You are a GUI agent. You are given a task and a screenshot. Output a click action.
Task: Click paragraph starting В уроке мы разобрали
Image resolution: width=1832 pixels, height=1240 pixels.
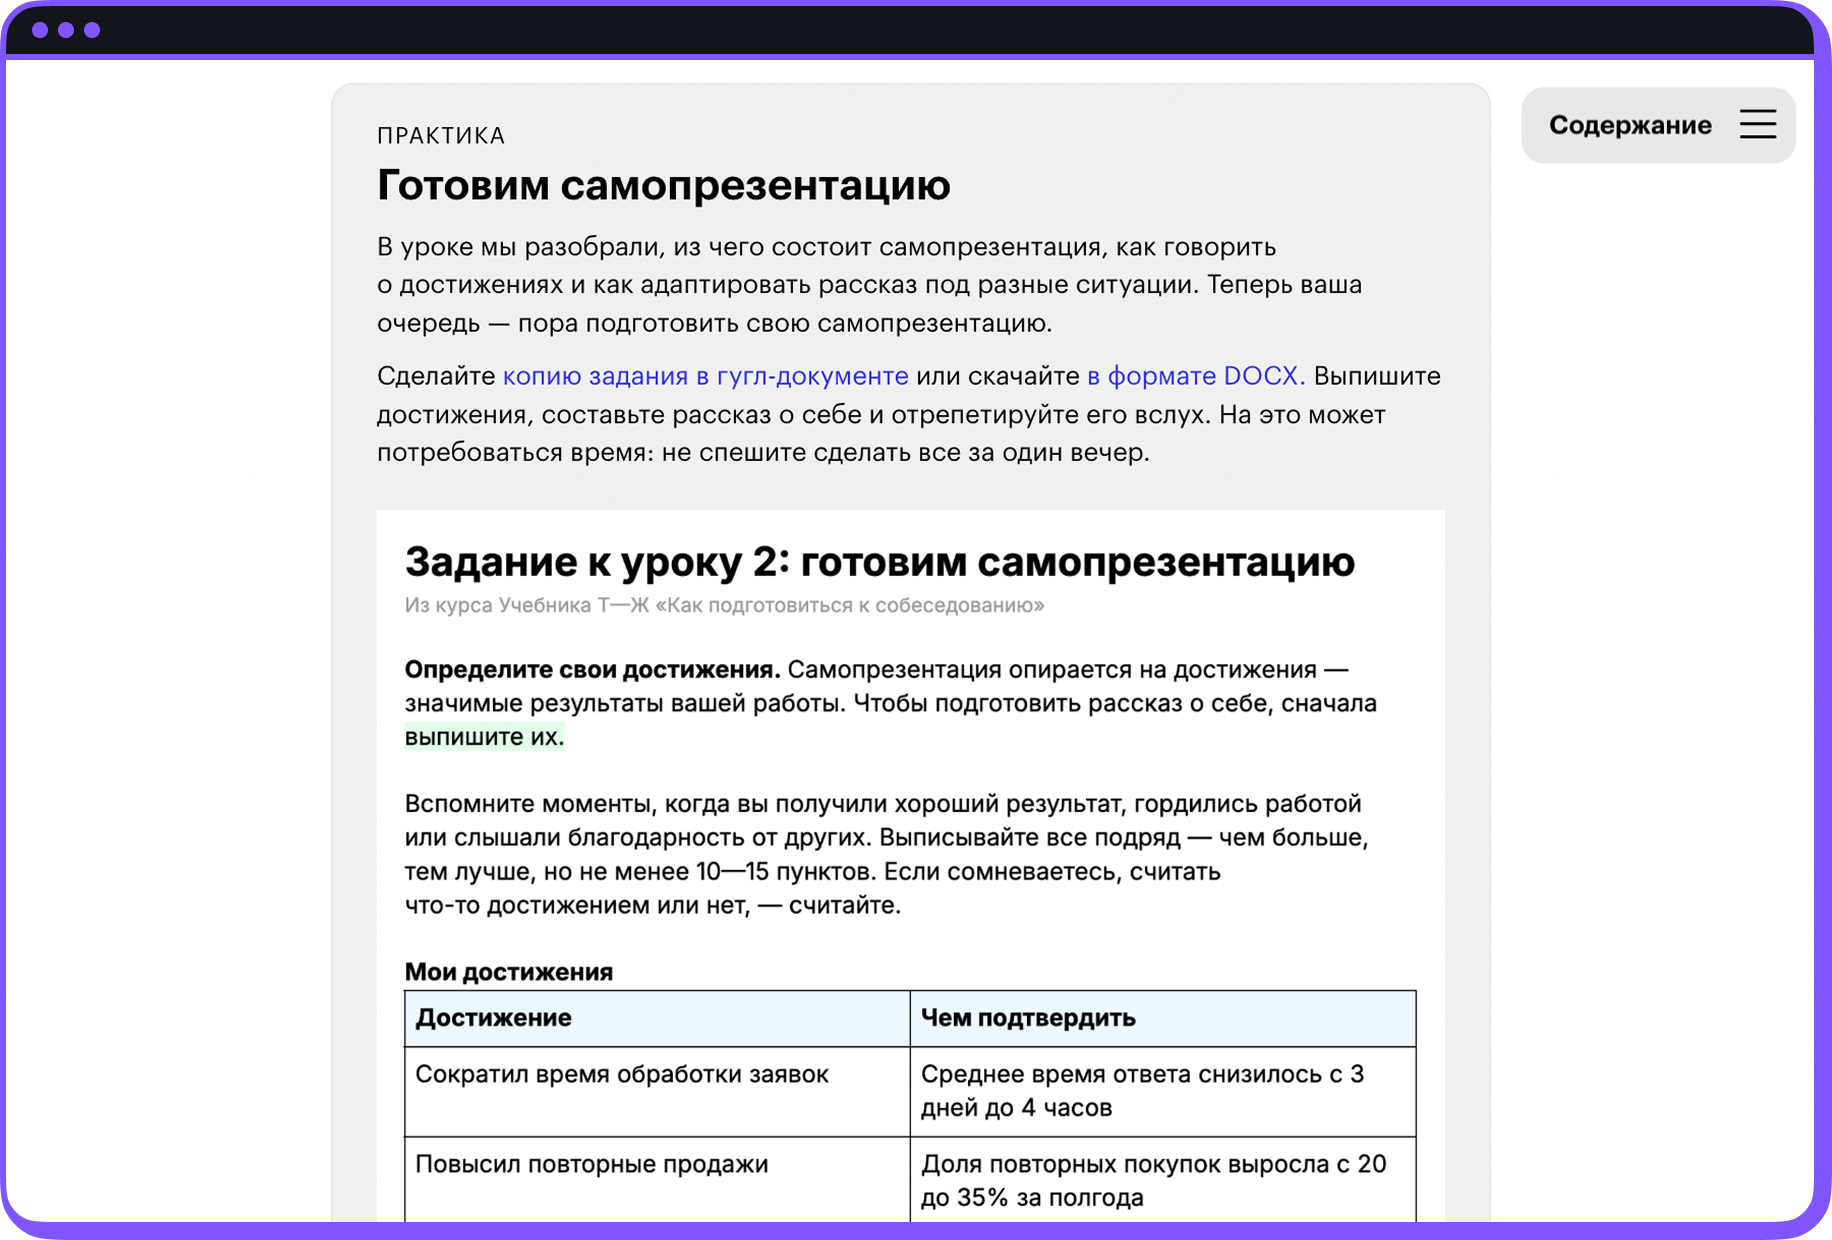pos(869,285)
